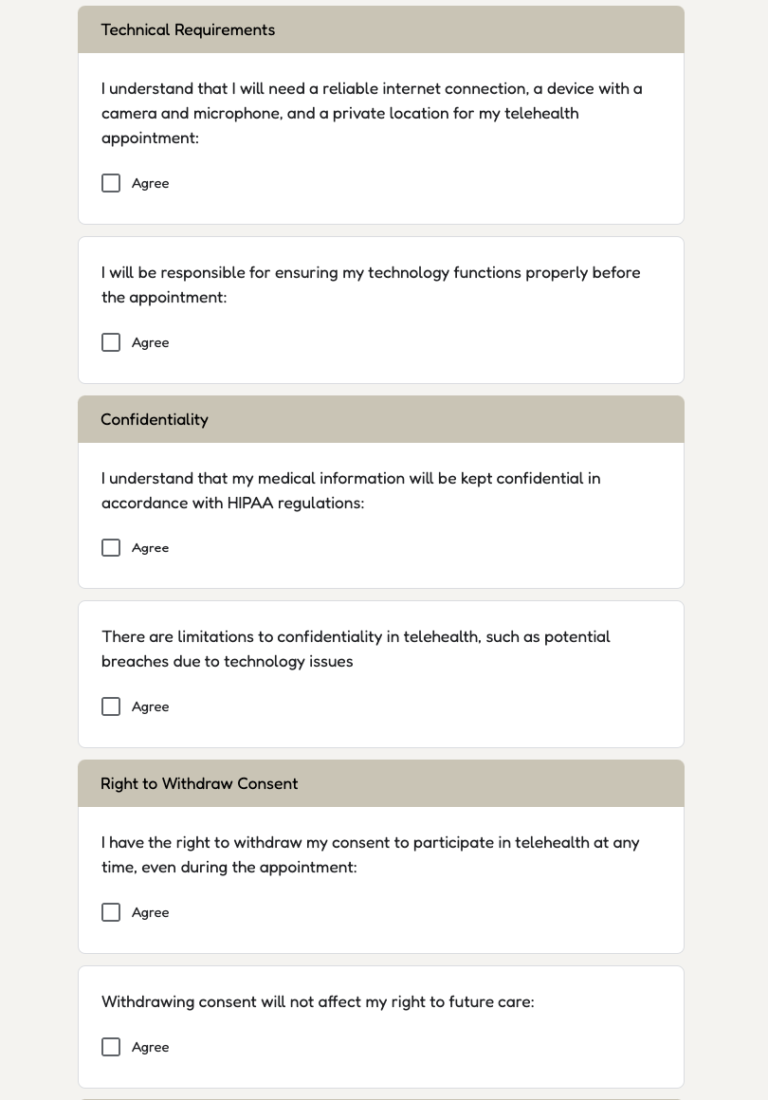
Task: Select the Agree label under technology responsibility card
Action: 150,342
